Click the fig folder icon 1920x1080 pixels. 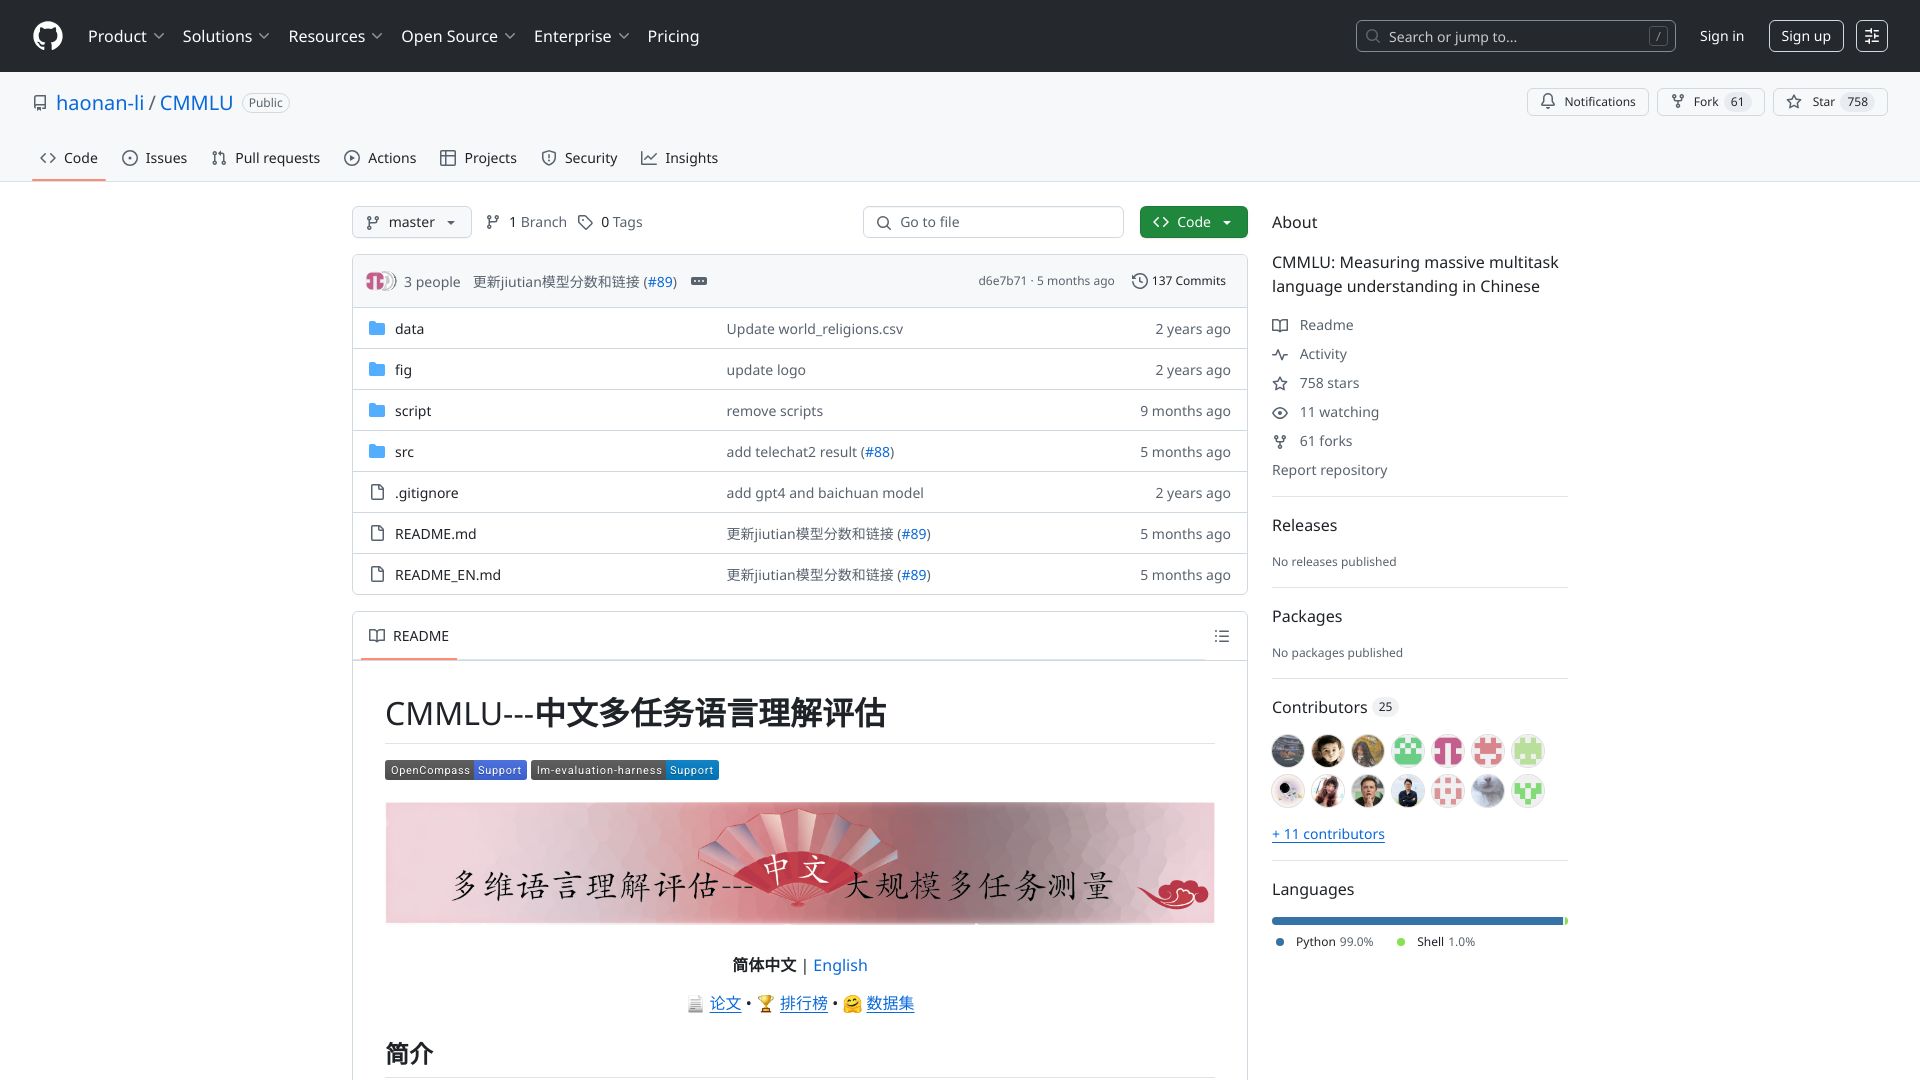(x=377, y=369)
